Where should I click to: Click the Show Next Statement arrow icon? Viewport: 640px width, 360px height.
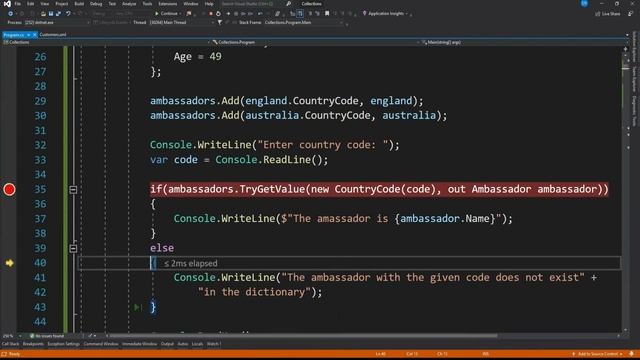[x=228, y=13]
